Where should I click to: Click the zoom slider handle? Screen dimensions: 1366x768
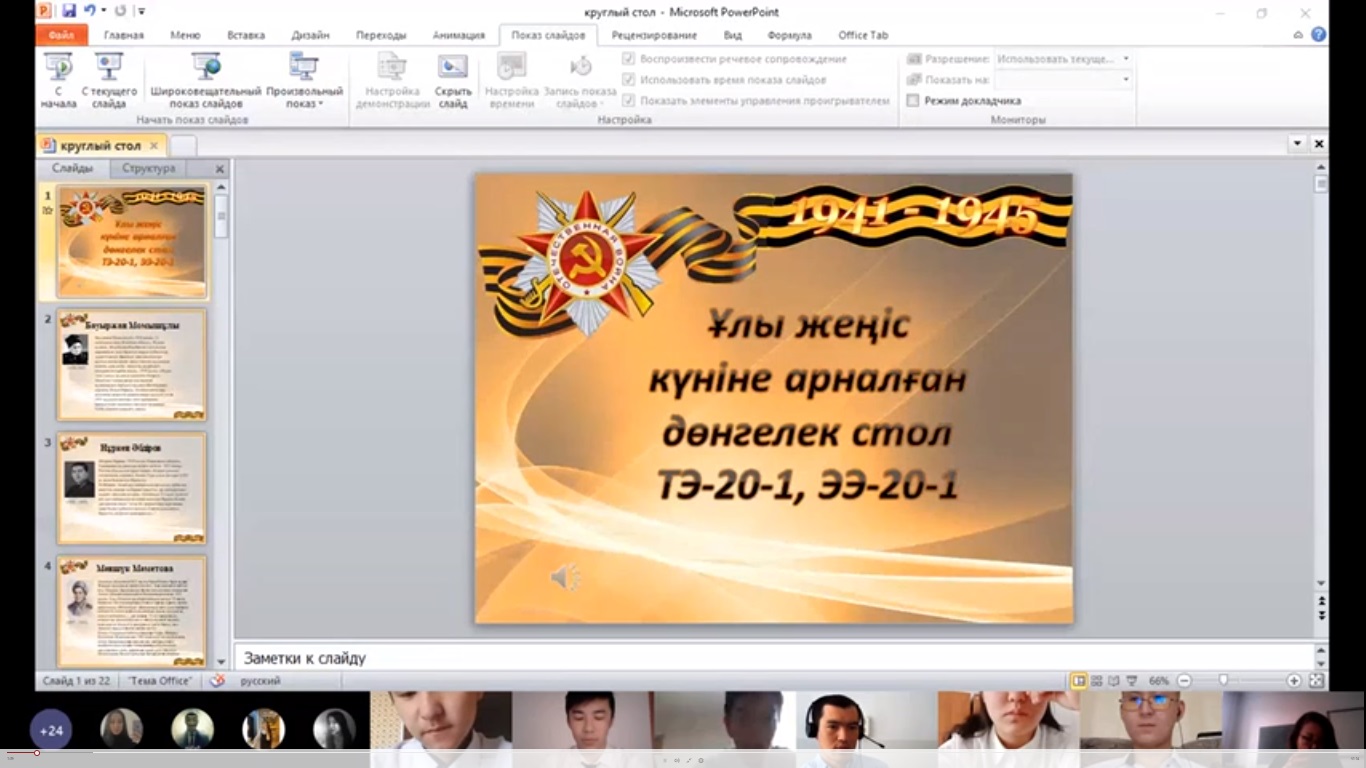tap(1223, 681)
